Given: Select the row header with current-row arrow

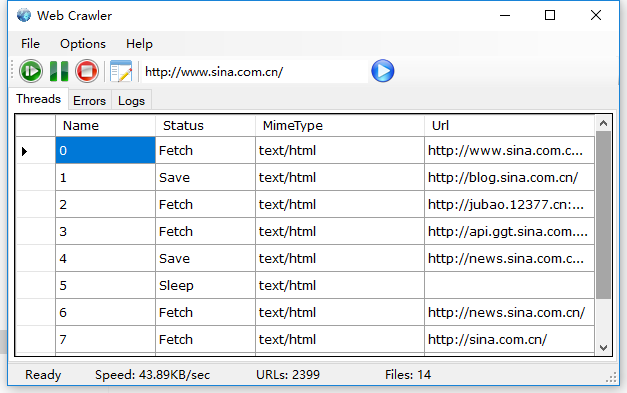Looking at the screenshot, I should tap(36, 151).
